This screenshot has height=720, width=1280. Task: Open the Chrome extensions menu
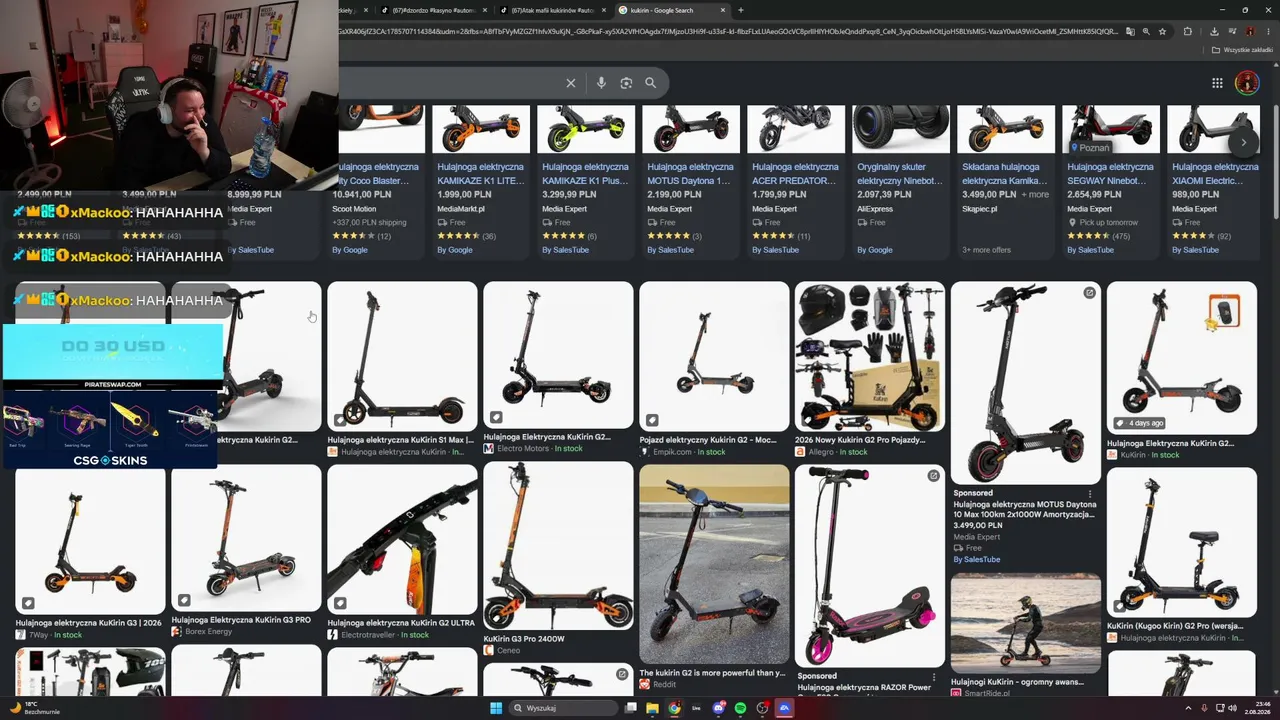(x=1187, y=31)
